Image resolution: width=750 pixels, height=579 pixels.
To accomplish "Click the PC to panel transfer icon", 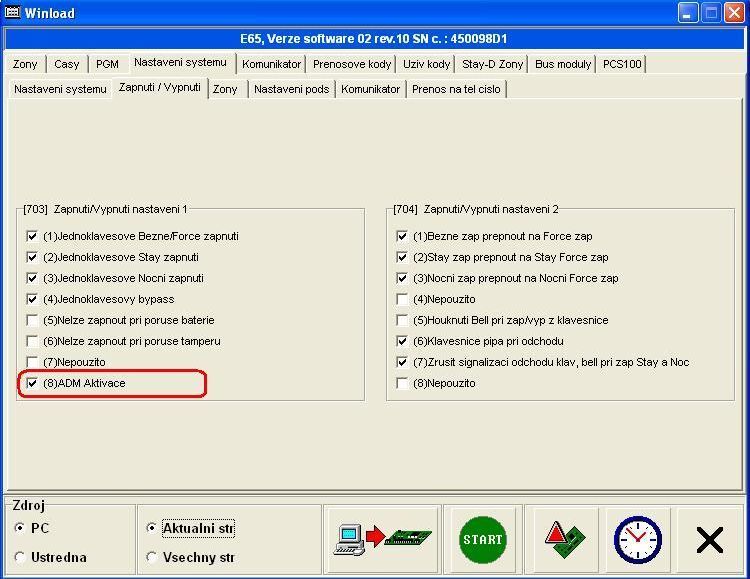I will (x=383, y=540).
